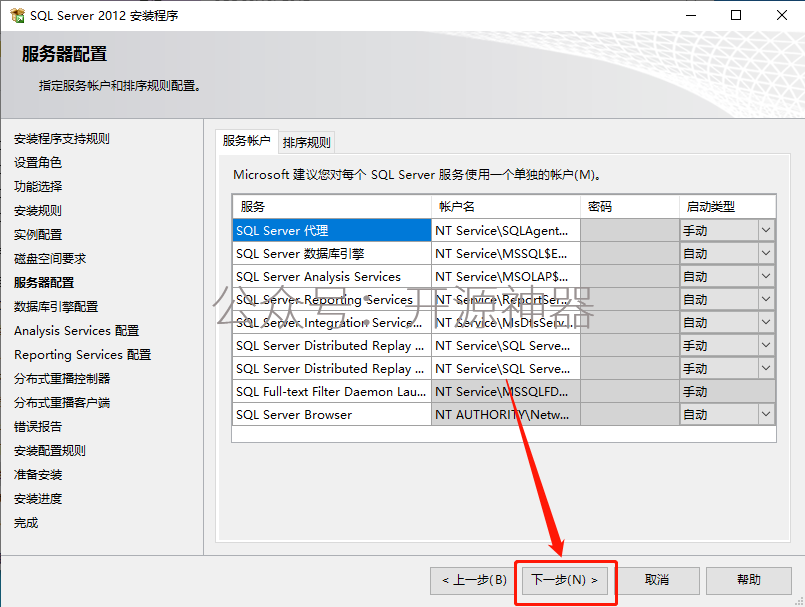Viewport: 805px width, 607px height.
Task: Click 安装程序支持规则 step in sidebar
Action: click(x=62, y=139)
